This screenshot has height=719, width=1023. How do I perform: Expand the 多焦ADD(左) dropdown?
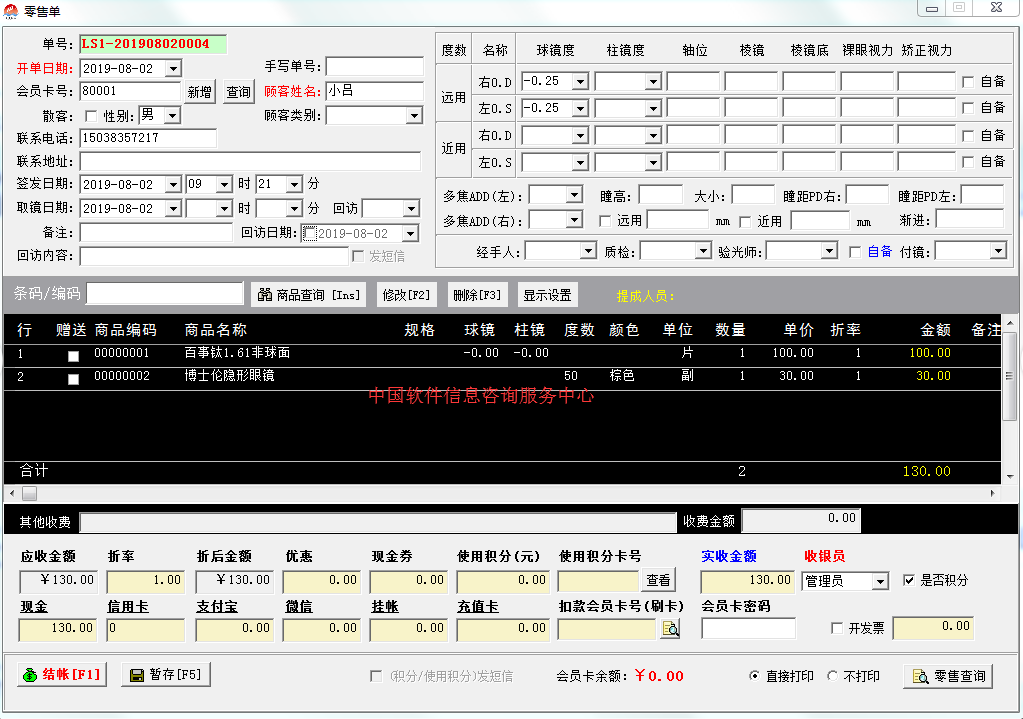coord(574,194)
